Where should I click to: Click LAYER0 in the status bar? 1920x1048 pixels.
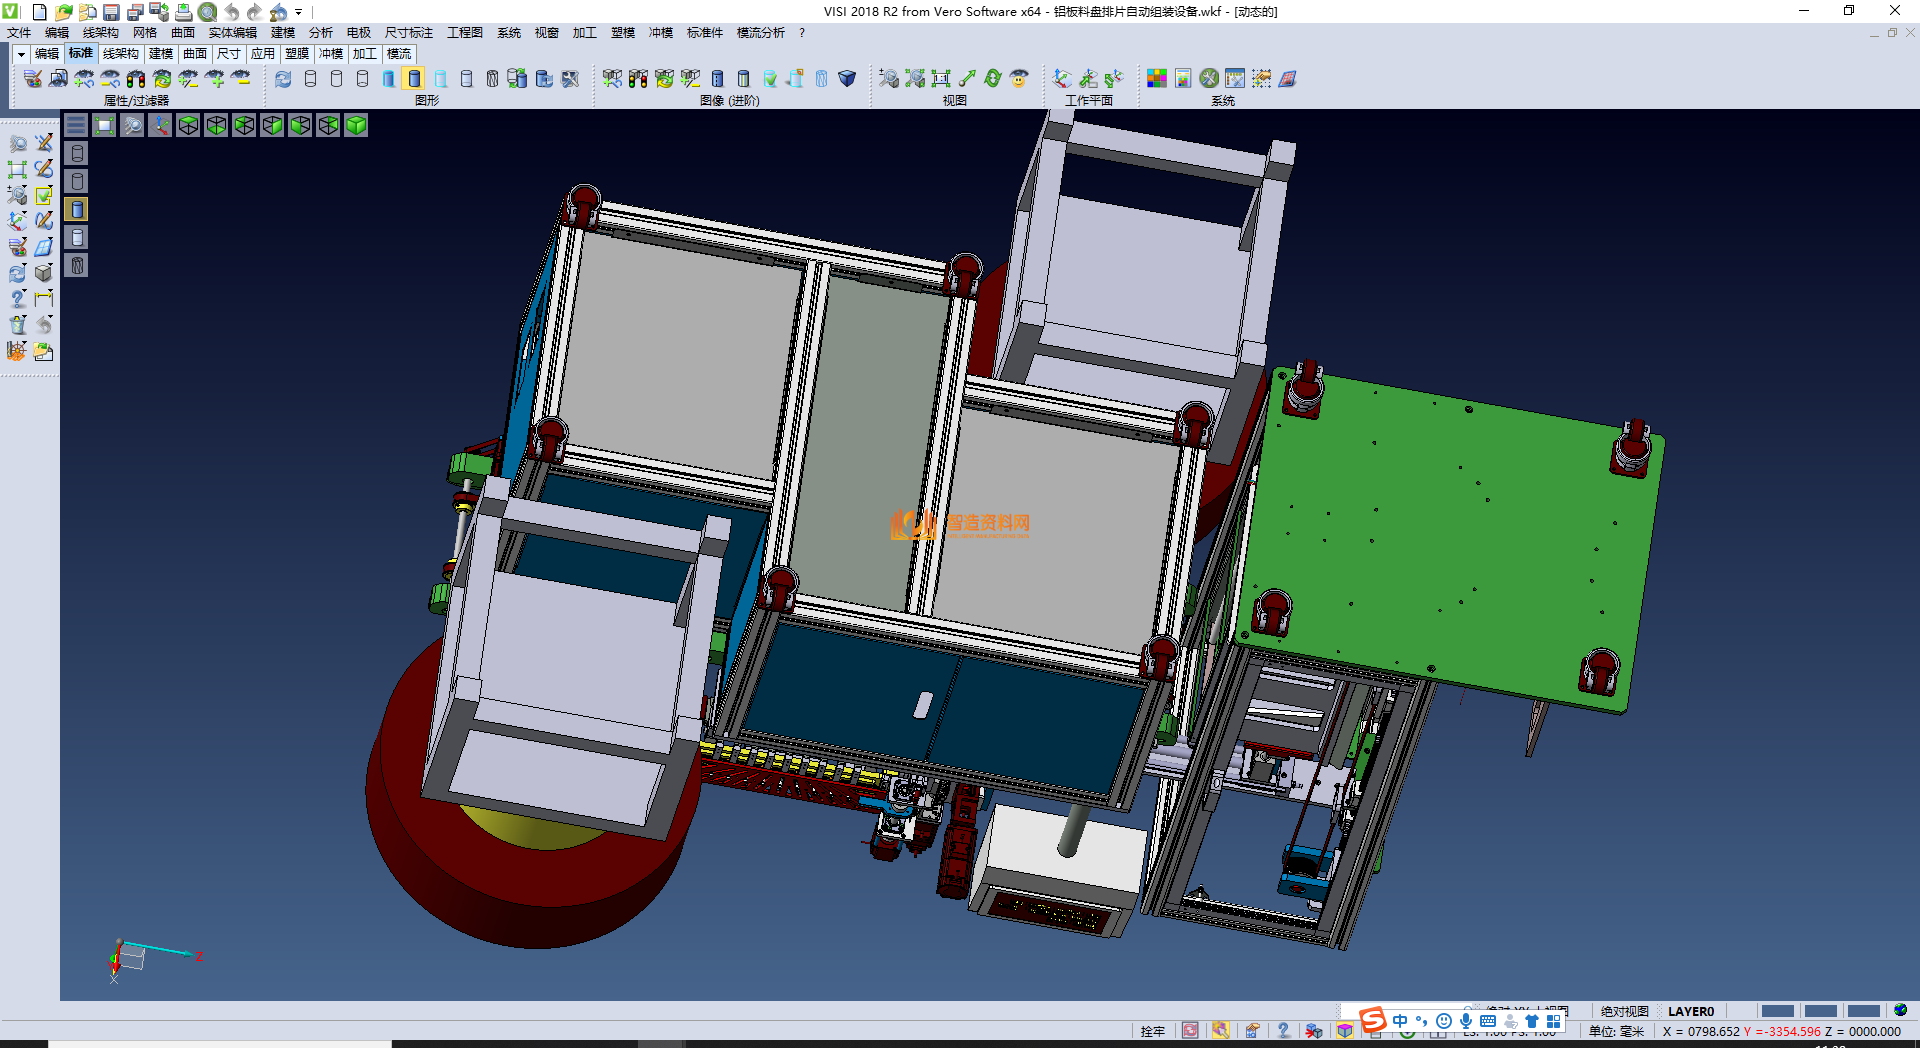point(1690,1011)
